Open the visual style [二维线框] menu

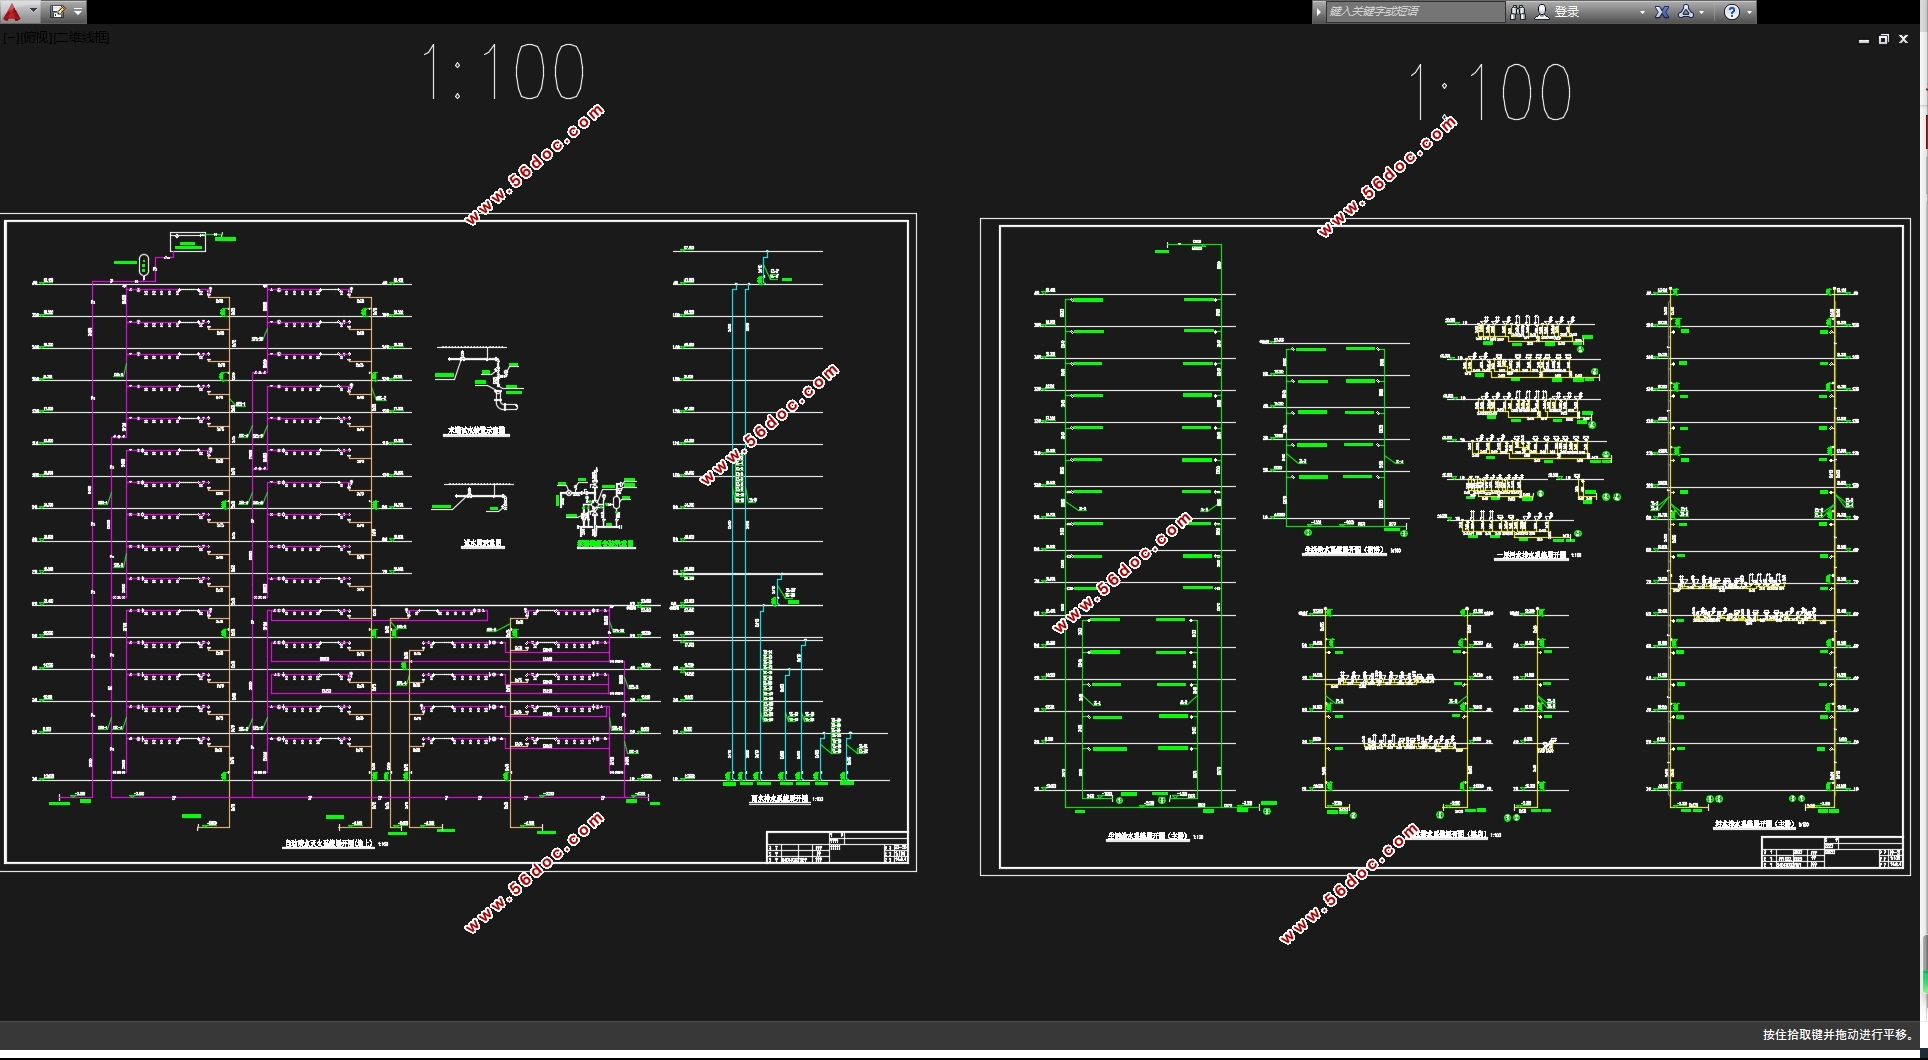81,38
